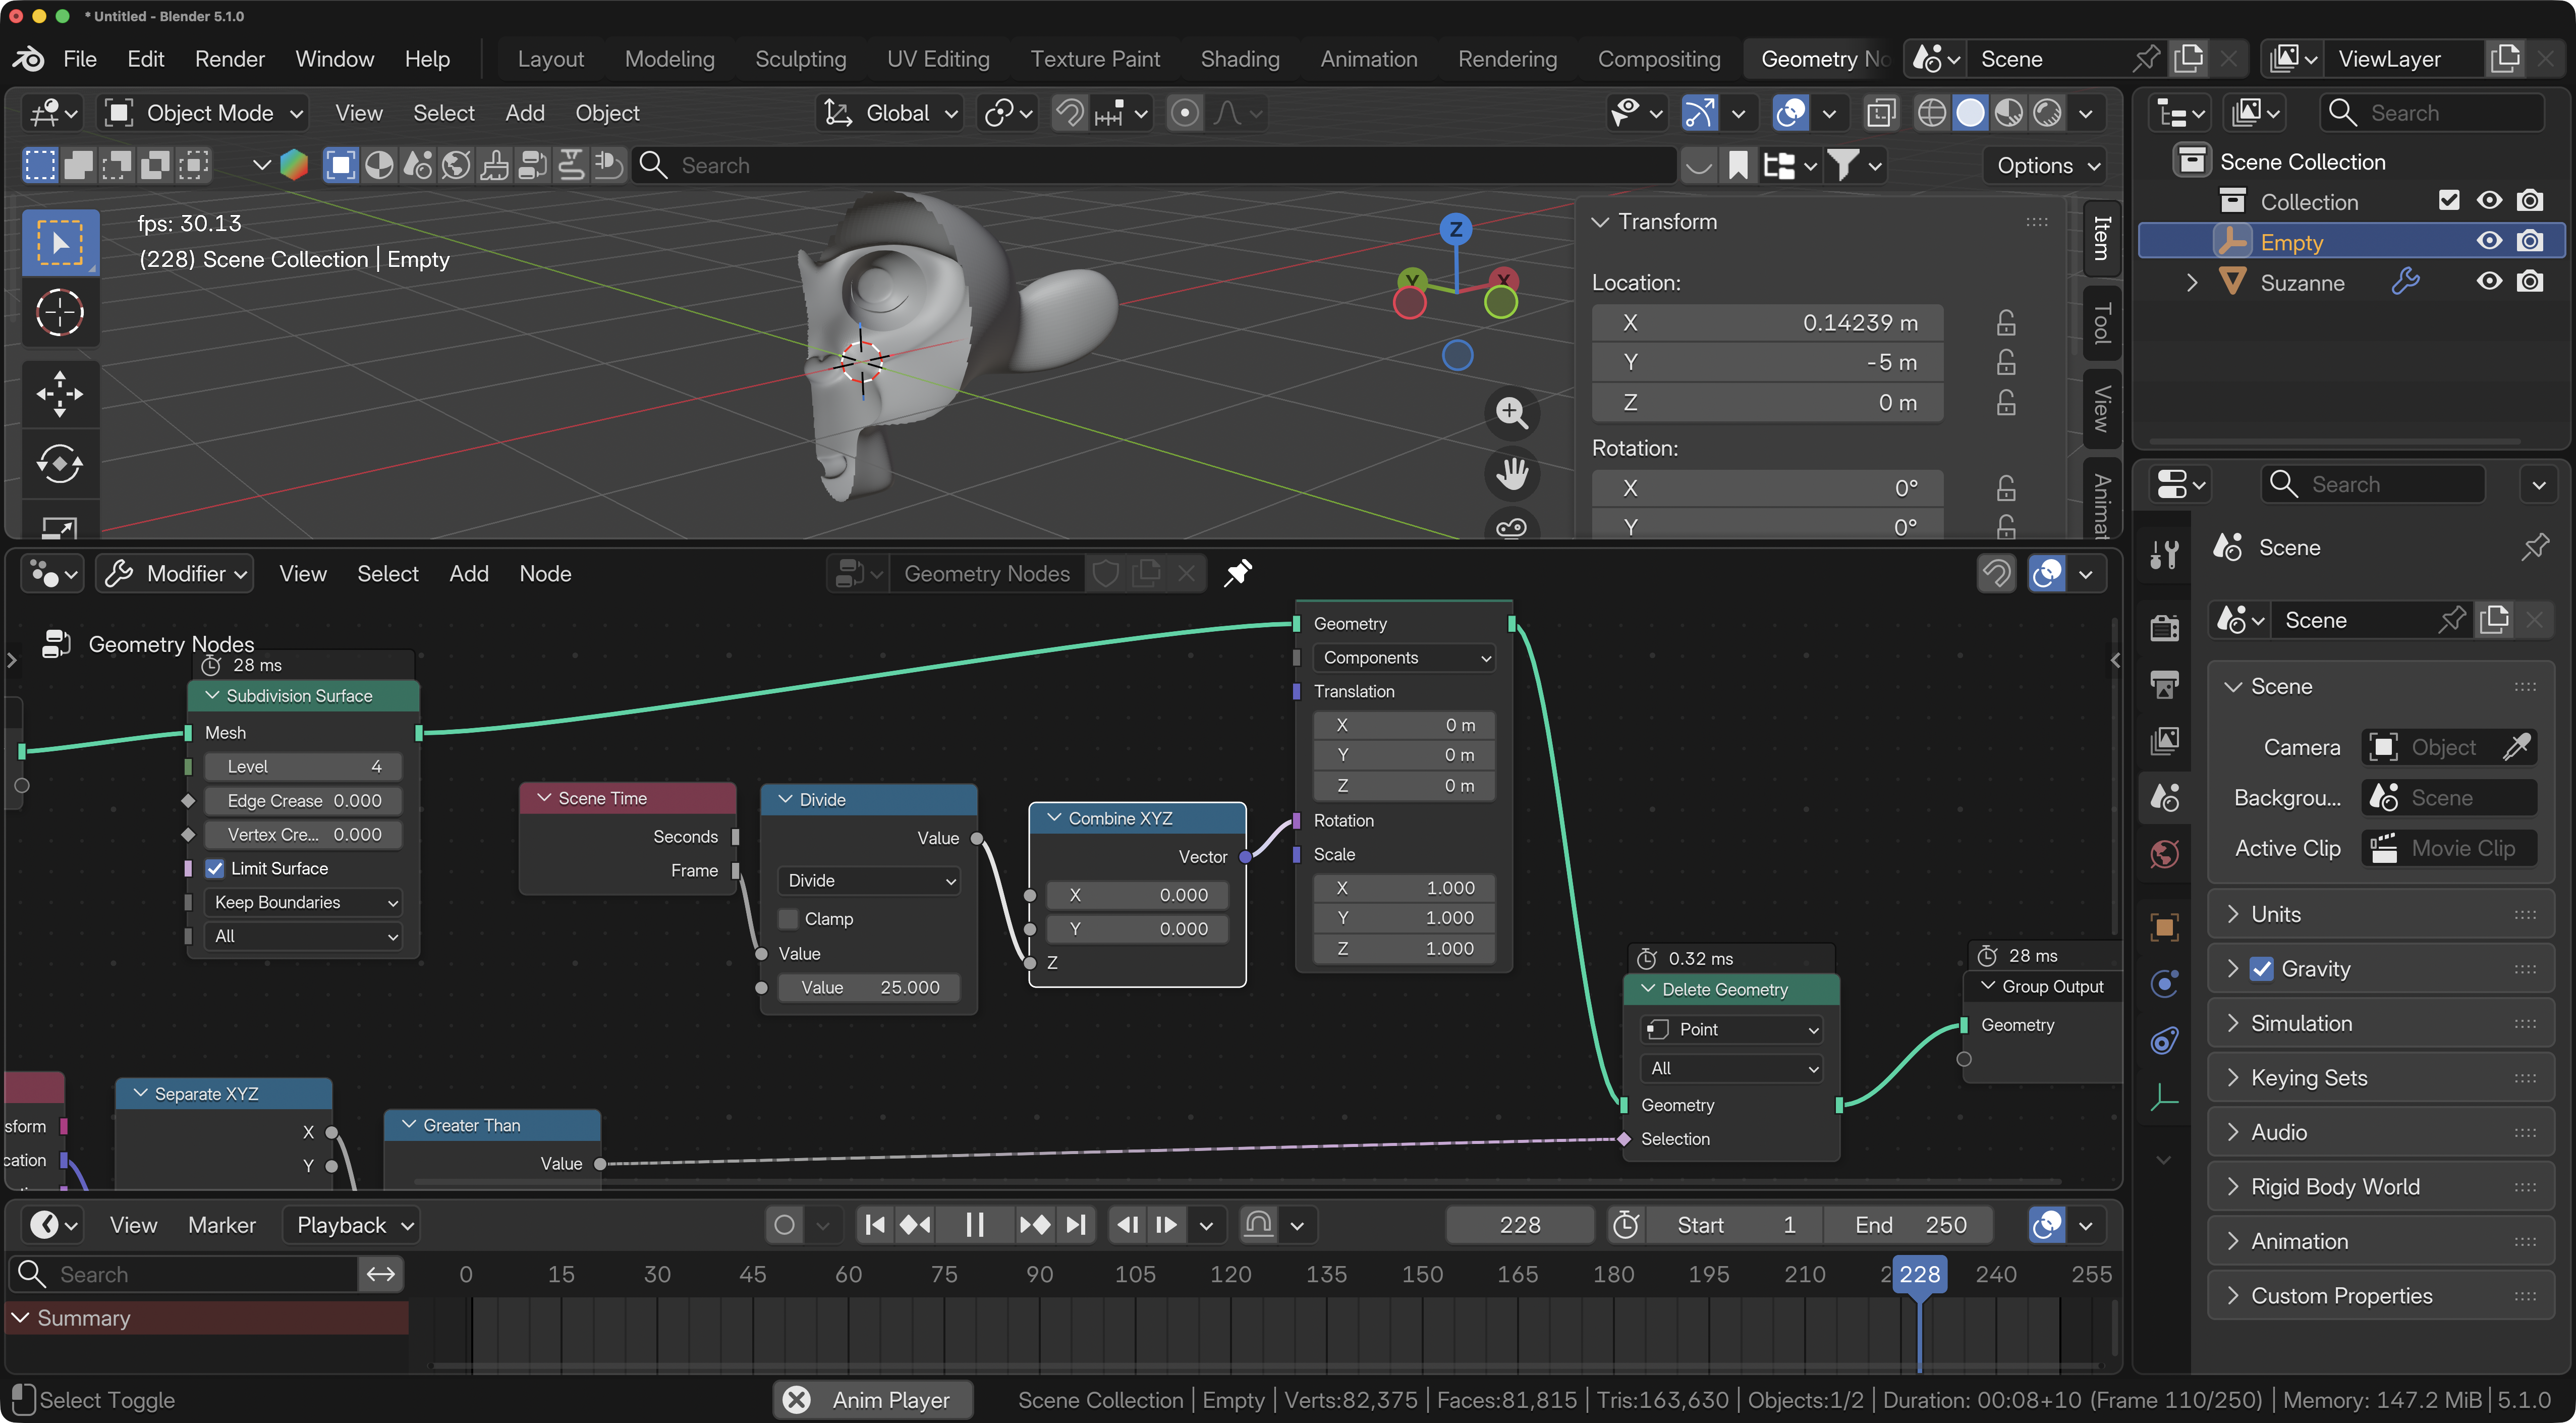Toggle lock on Location X
The height and width of the screenshot is (1423, 2576).
(x=2006, y=323)
